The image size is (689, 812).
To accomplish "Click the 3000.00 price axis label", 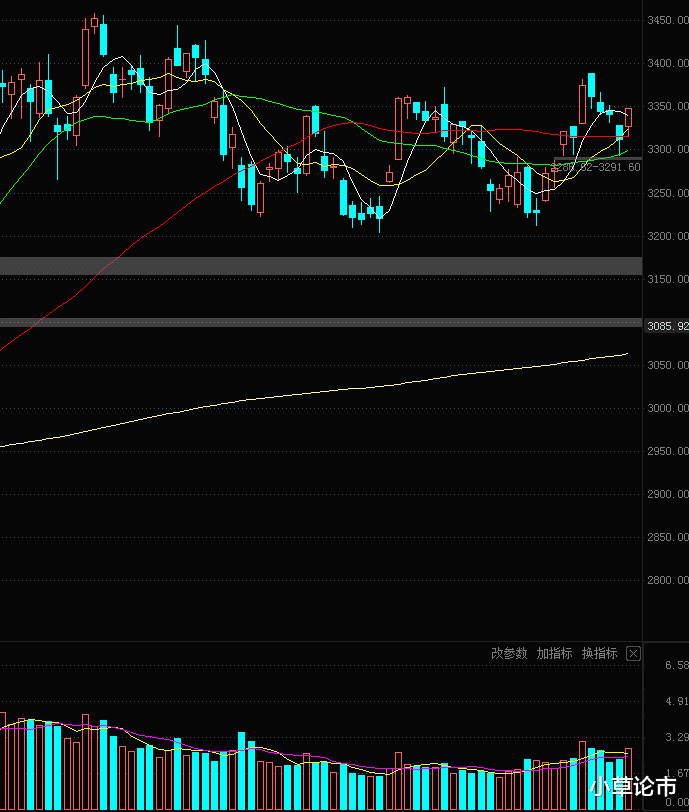I will click(668, 408).
